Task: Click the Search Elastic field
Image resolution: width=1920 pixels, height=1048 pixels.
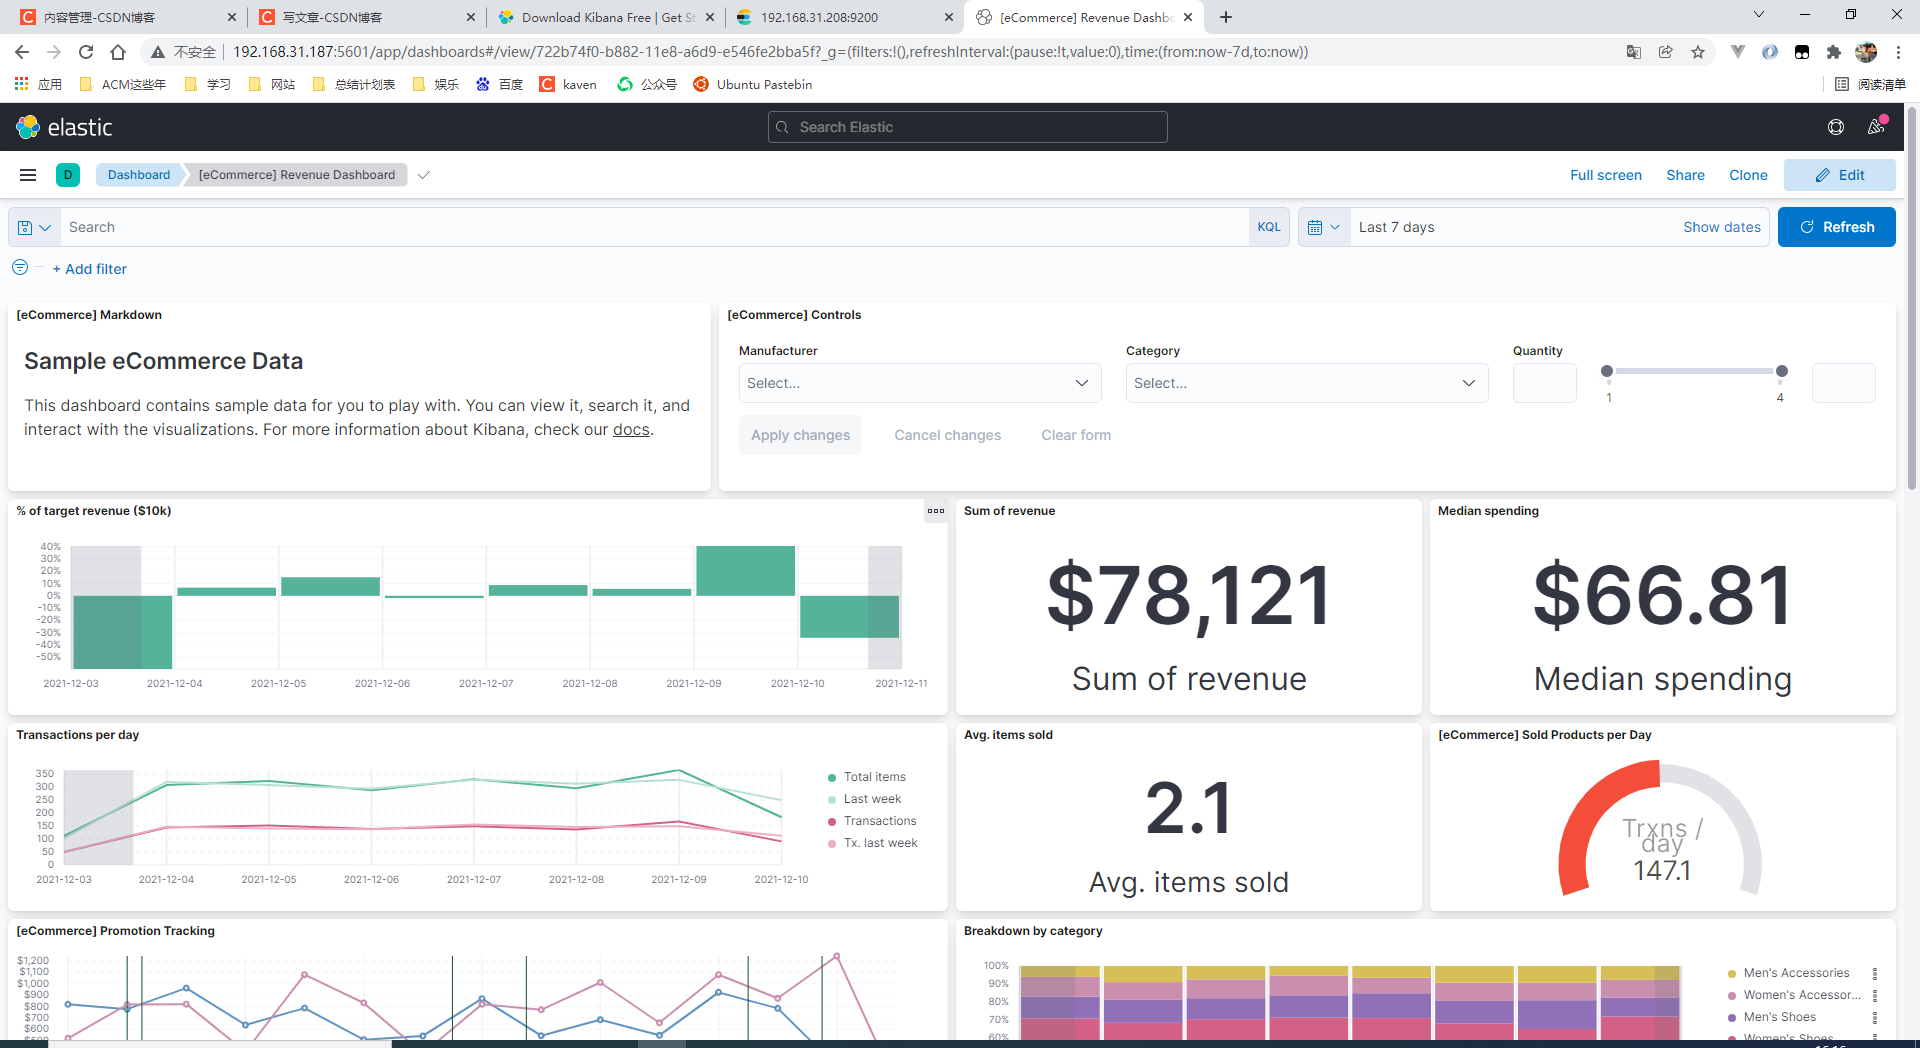Action: pos(968,127)
